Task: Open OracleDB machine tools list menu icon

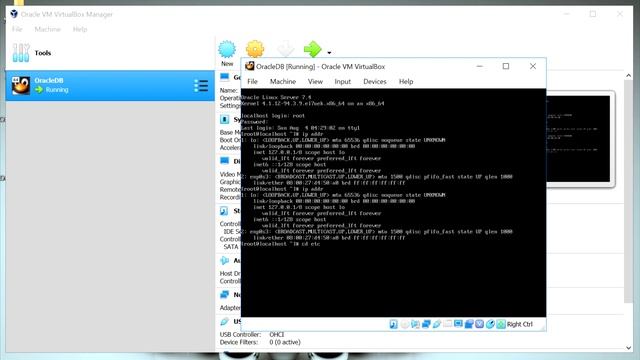Action: pyautogui.click(x=201, y=86)
